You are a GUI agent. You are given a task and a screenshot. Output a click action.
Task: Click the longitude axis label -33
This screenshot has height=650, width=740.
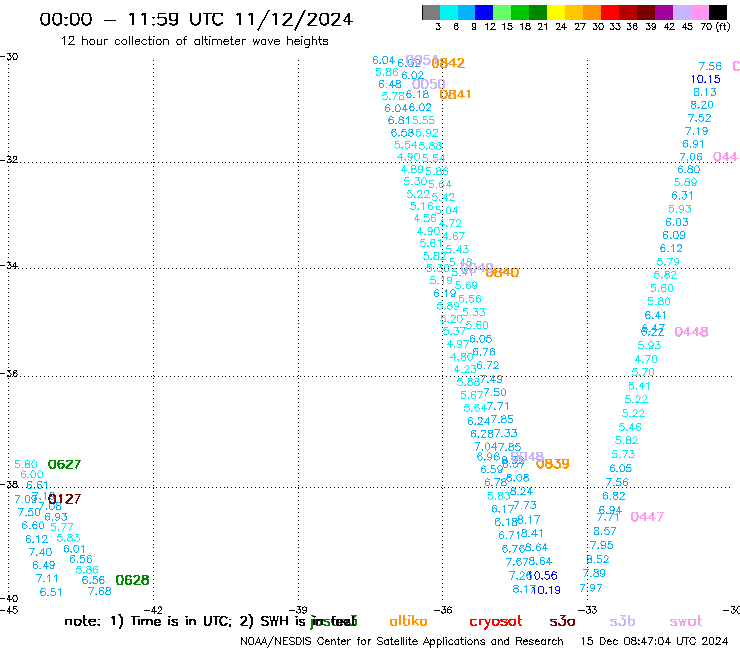coord(588,610)
